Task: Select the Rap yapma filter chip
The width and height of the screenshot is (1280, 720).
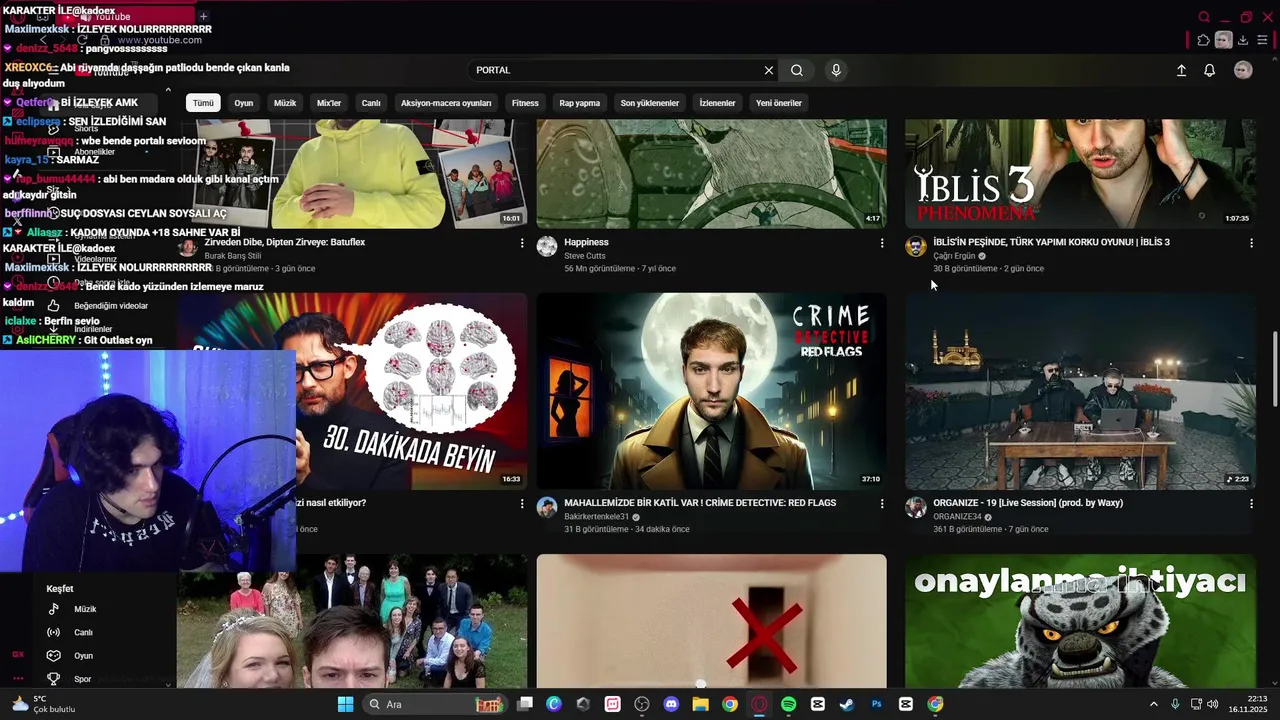Action: tap(580, 103)
